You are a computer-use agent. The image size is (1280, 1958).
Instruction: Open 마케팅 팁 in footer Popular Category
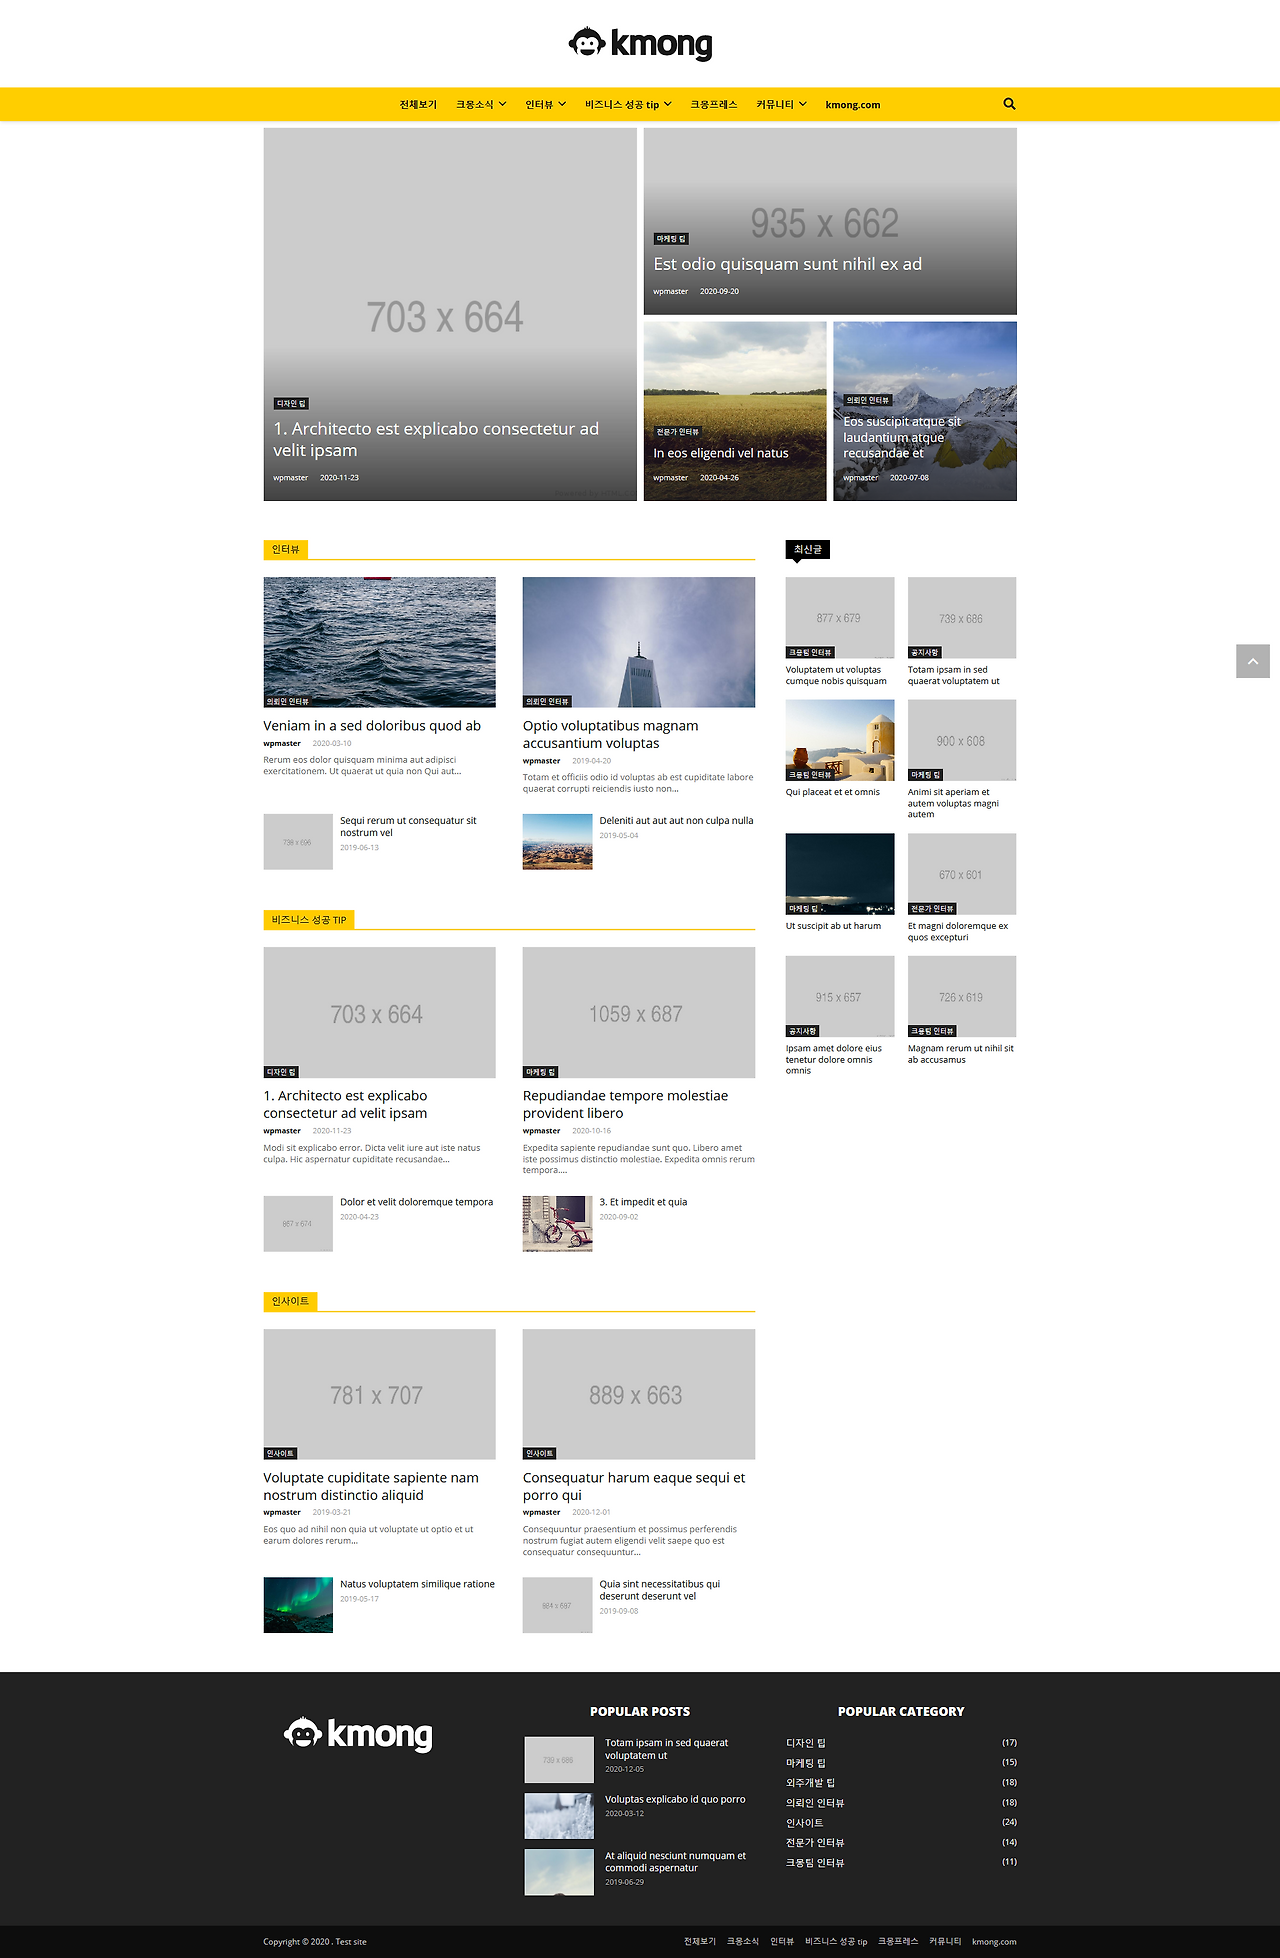click(x=806, y=1763)
